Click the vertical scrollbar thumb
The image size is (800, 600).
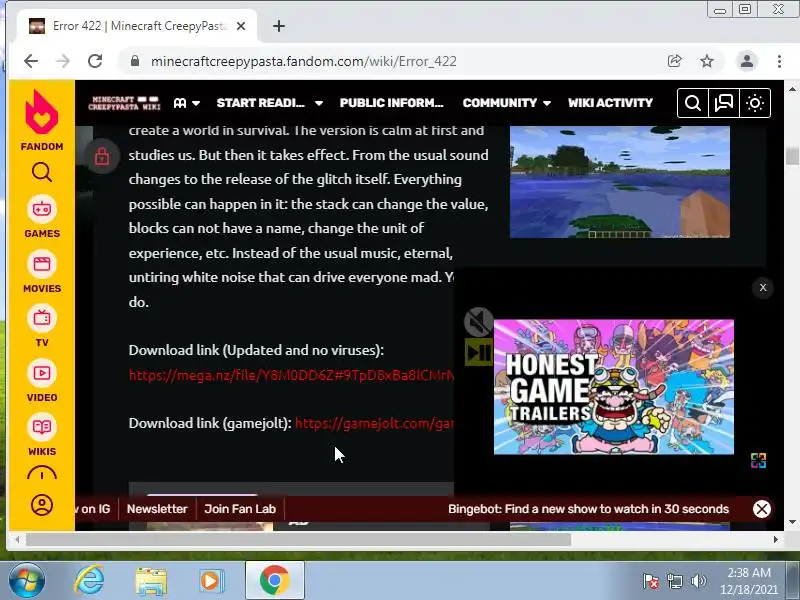[x=792, y=156]
